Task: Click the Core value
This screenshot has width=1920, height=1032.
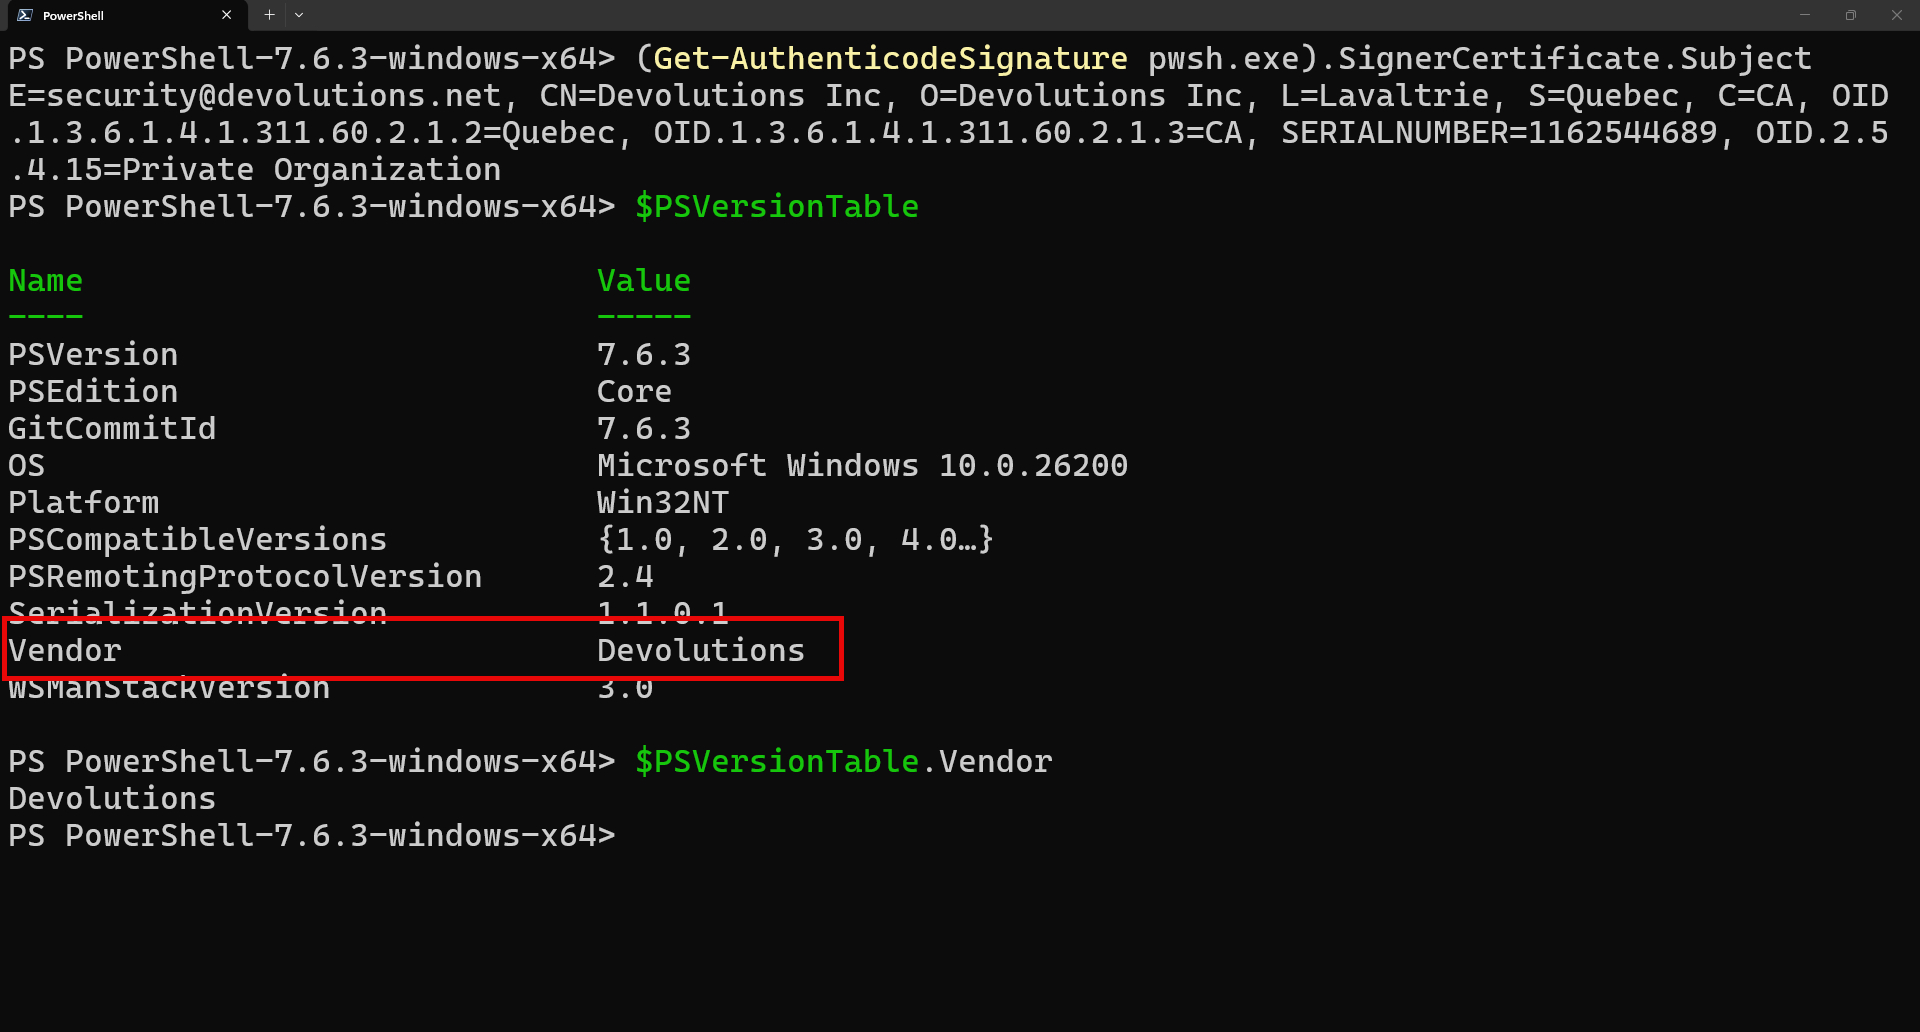Action: tap(634, 392)
